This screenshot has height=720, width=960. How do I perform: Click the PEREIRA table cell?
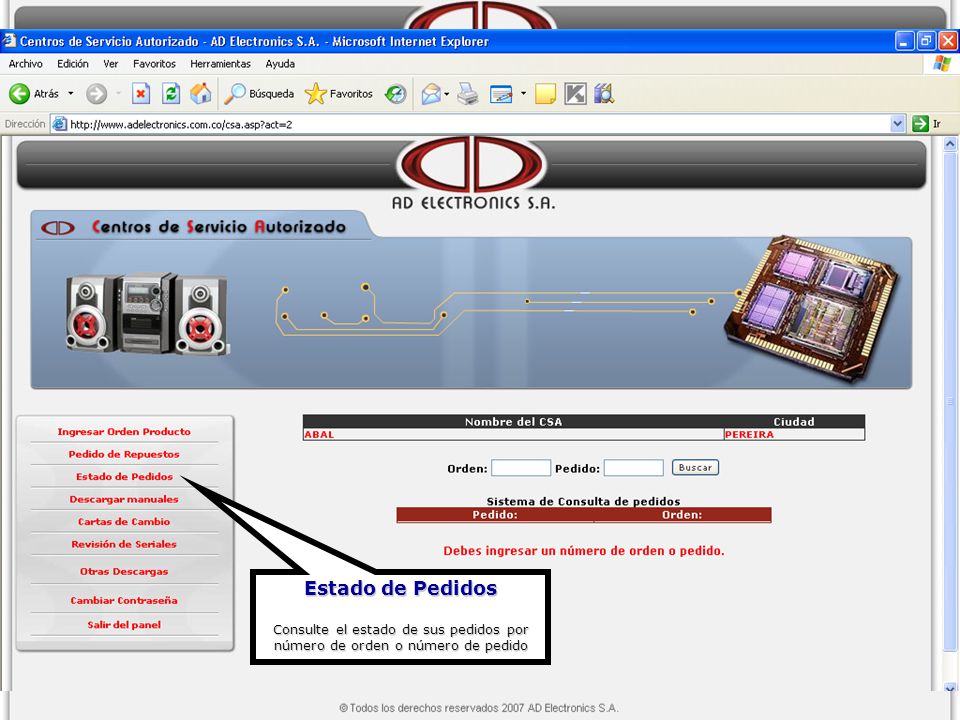click(x=794, y=434)
